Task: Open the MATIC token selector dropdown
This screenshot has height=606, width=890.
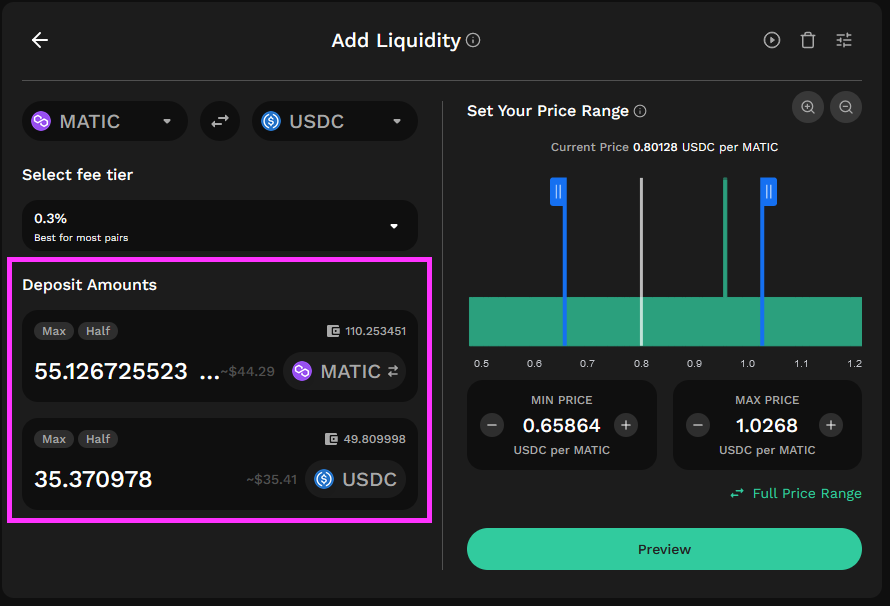Action: pyautogui.click(x=105, y=121)
